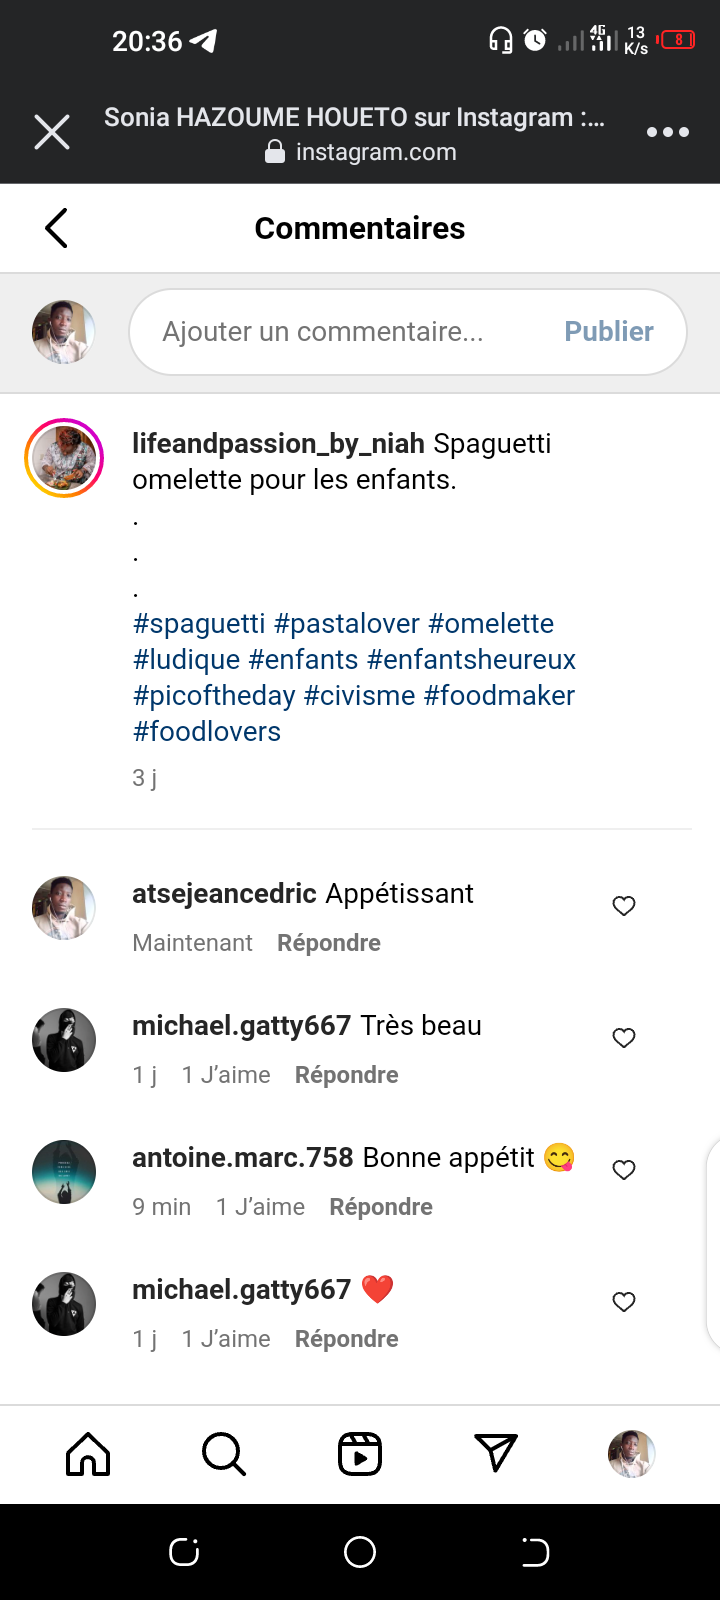Go back using the left chevron arrow

[57, 228]
